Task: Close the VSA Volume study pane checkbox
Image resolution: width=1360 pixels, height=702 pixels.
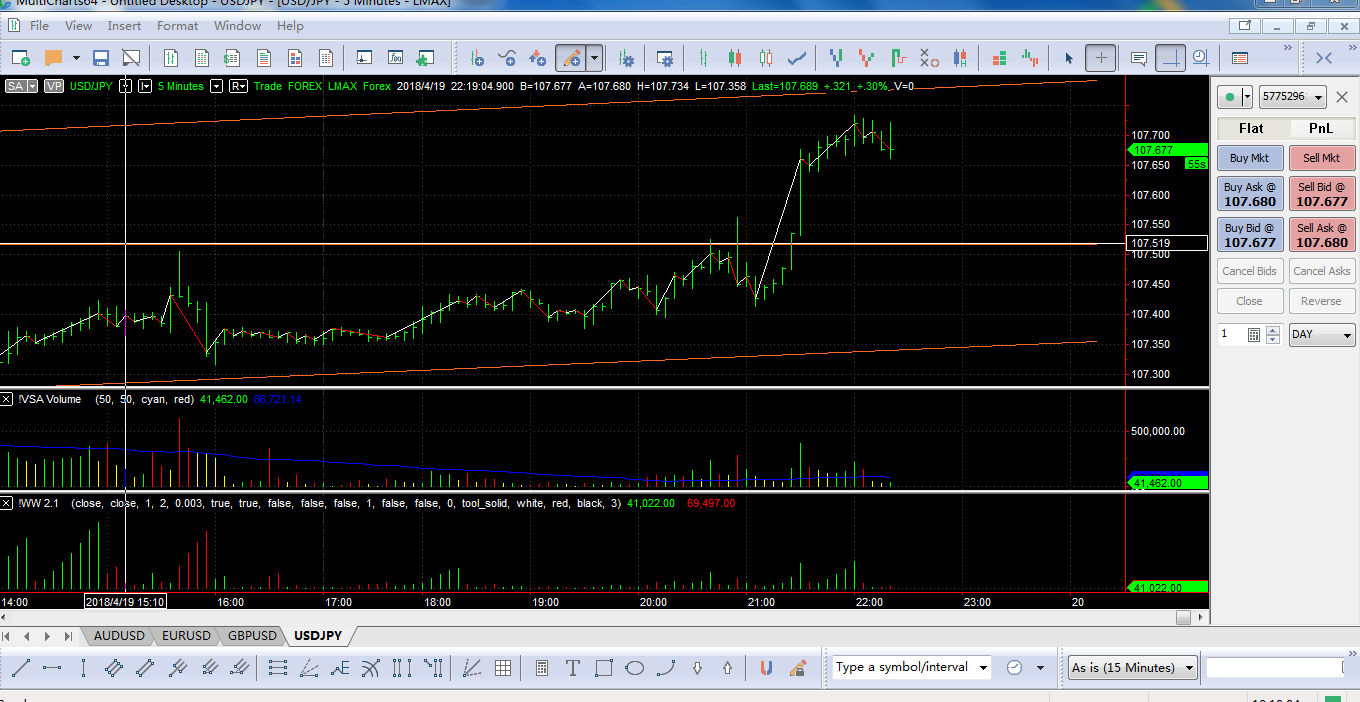Action: [x=6, y=399]
